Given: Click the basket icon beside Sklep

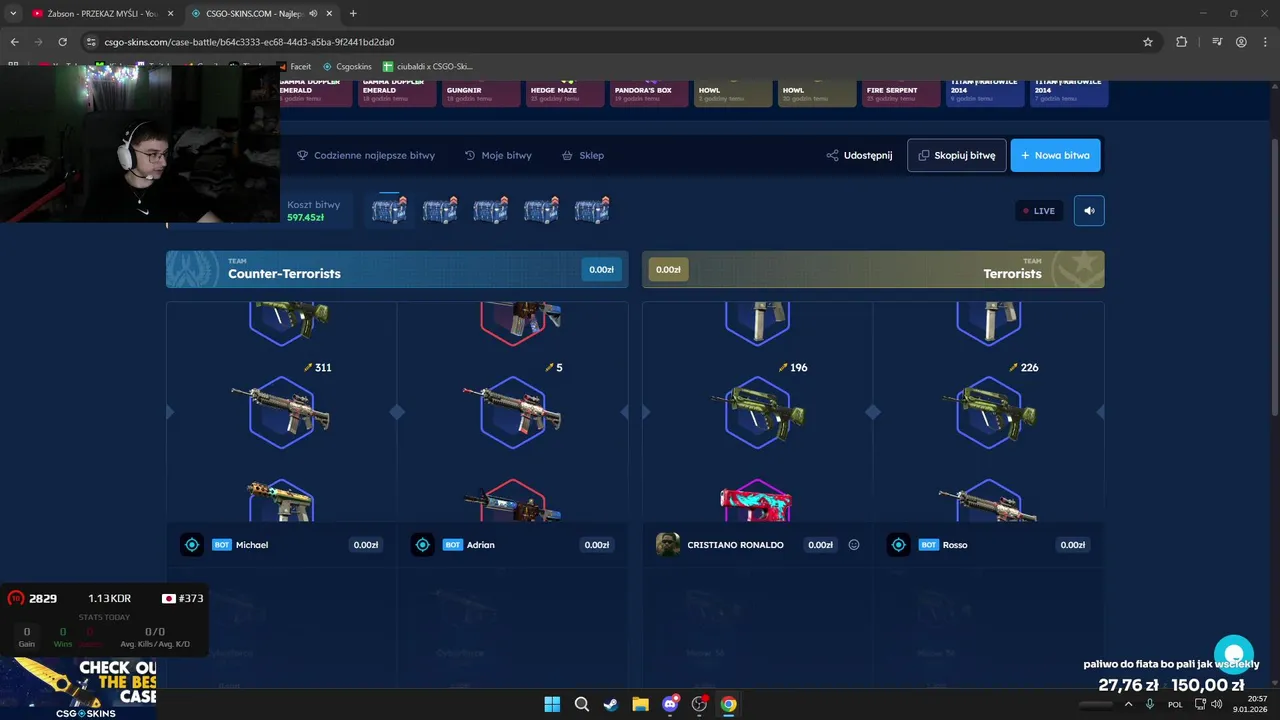Looking at the screenshot, I should click(567, 156).
